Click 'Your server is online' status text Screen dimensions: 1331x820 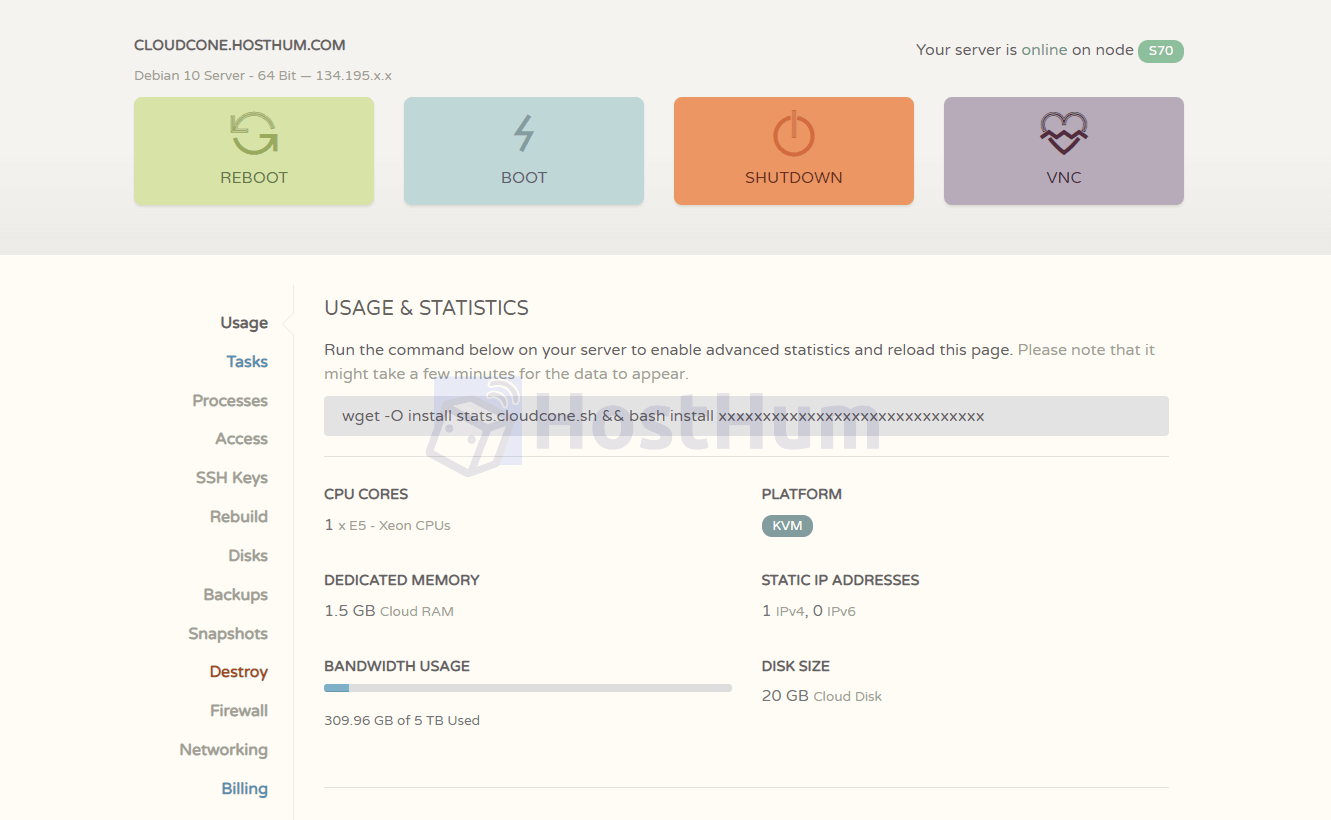point(992,50)
